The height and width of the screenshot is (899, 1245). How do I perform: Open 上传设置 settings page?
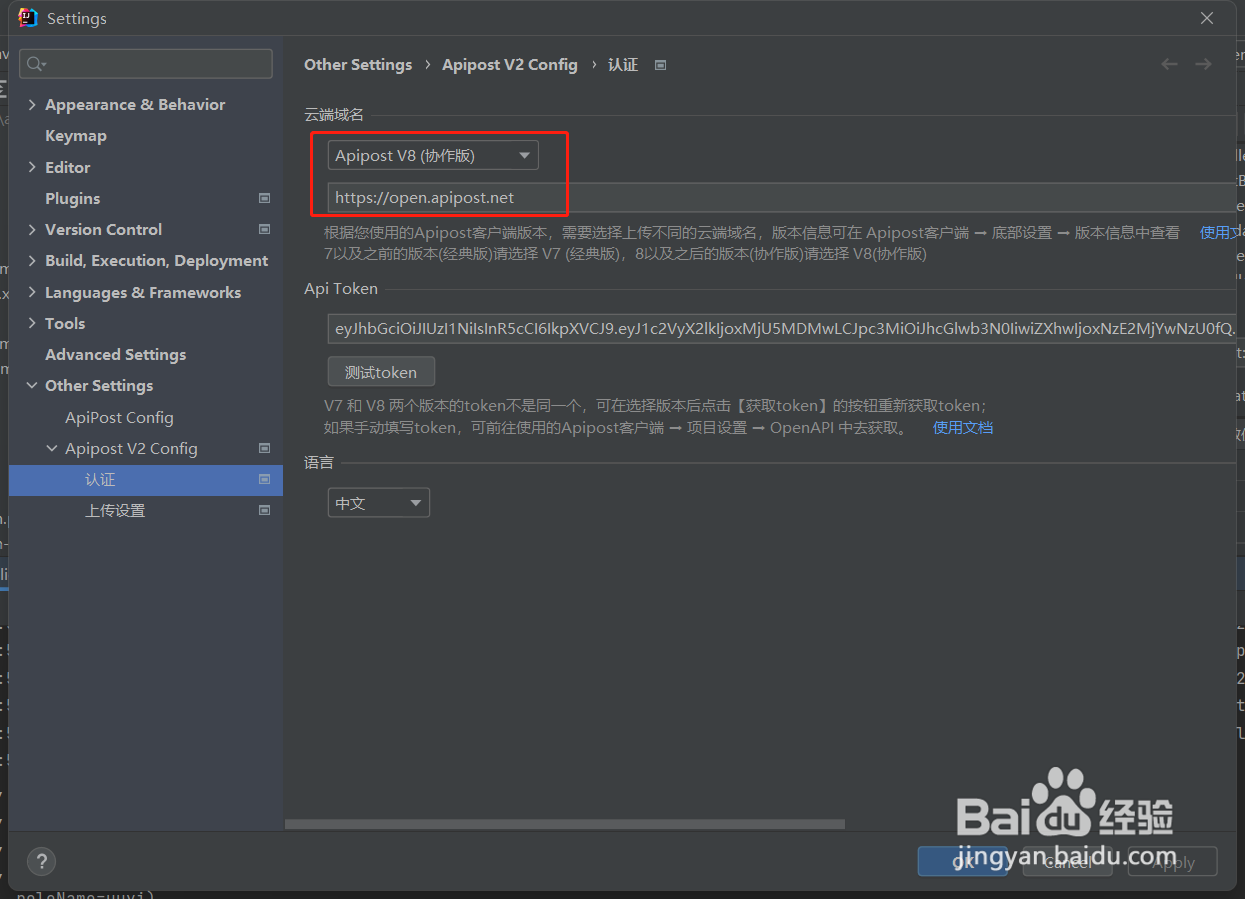coord(115,511)
